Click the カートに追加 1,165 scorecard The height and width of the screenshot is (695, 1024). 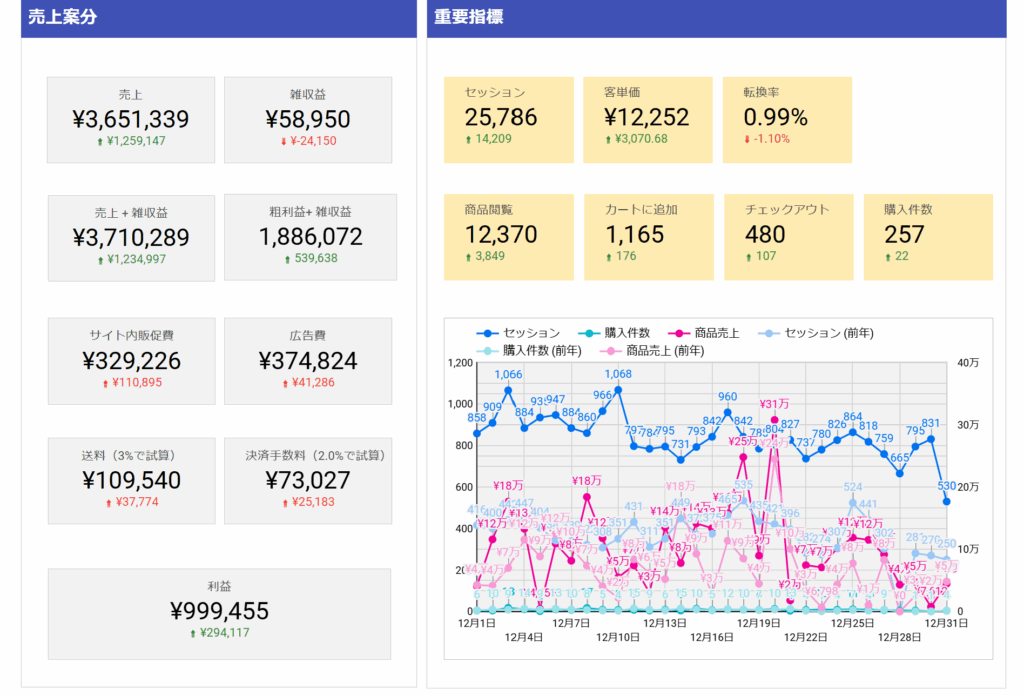point(648,237)
